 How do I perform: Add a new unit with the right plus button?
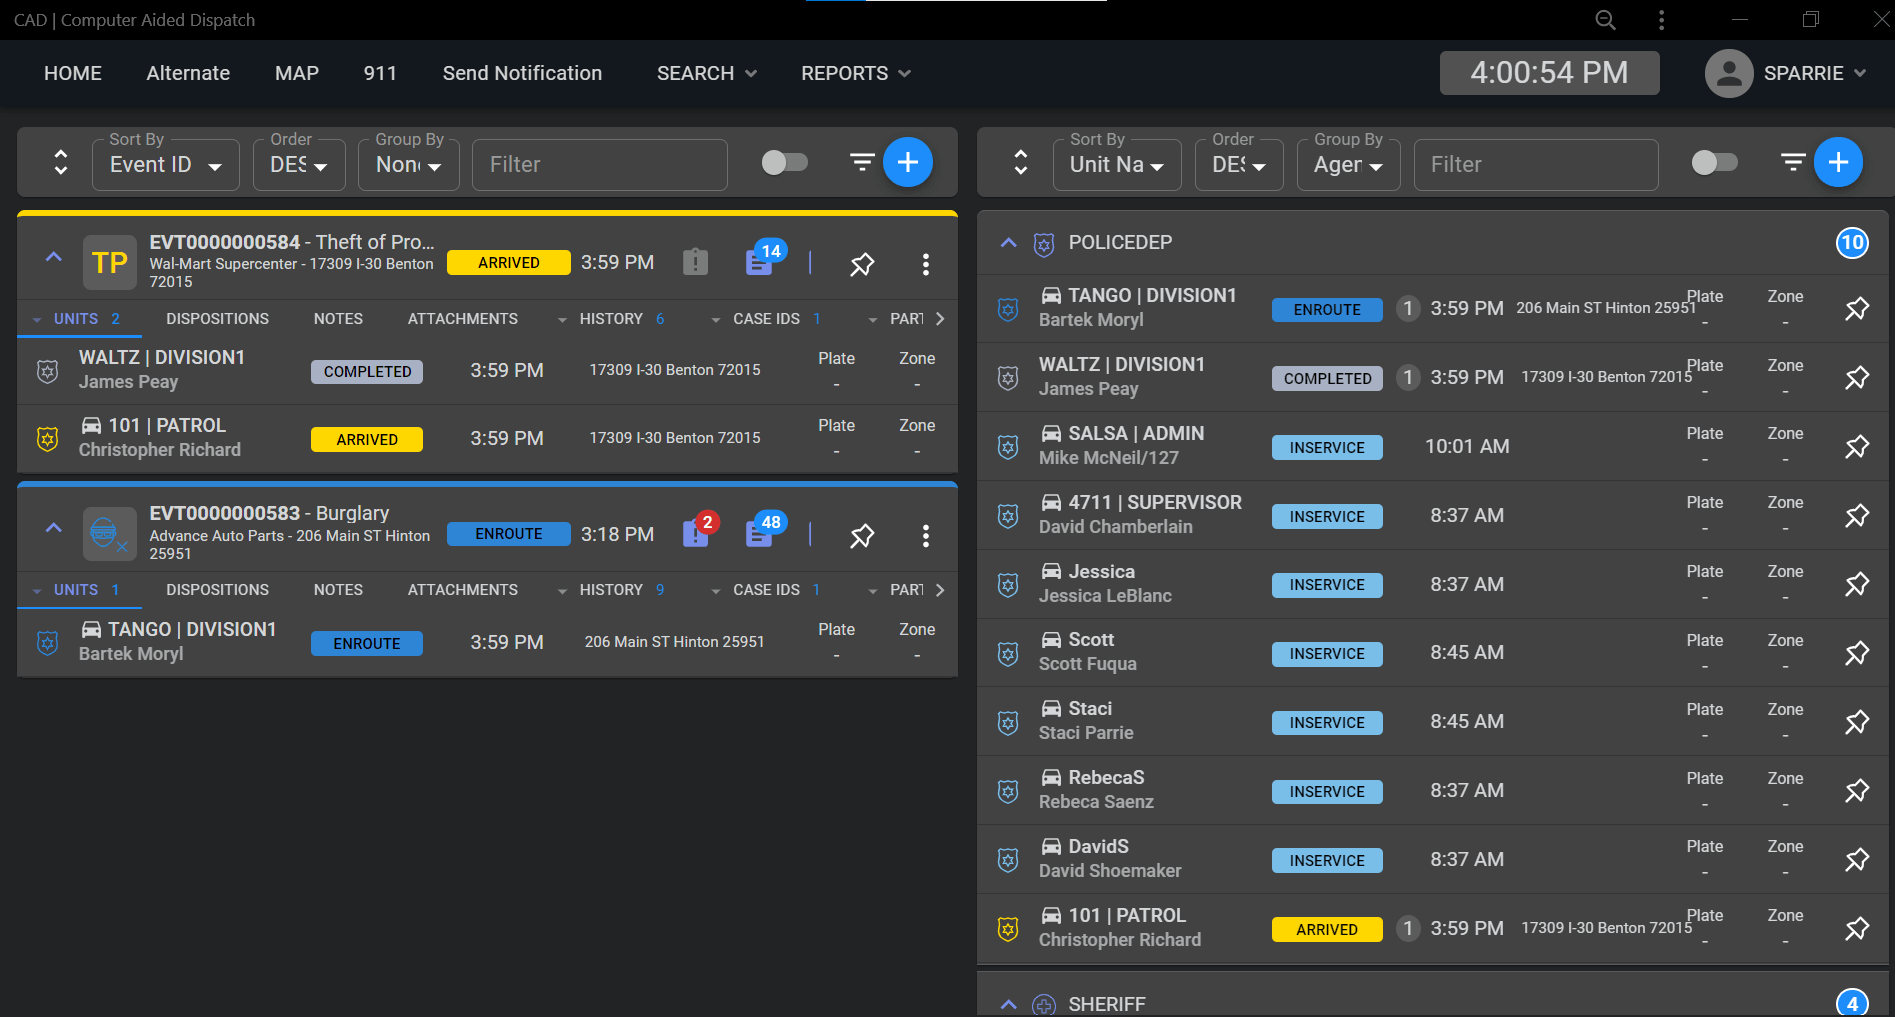(1838, 162)
